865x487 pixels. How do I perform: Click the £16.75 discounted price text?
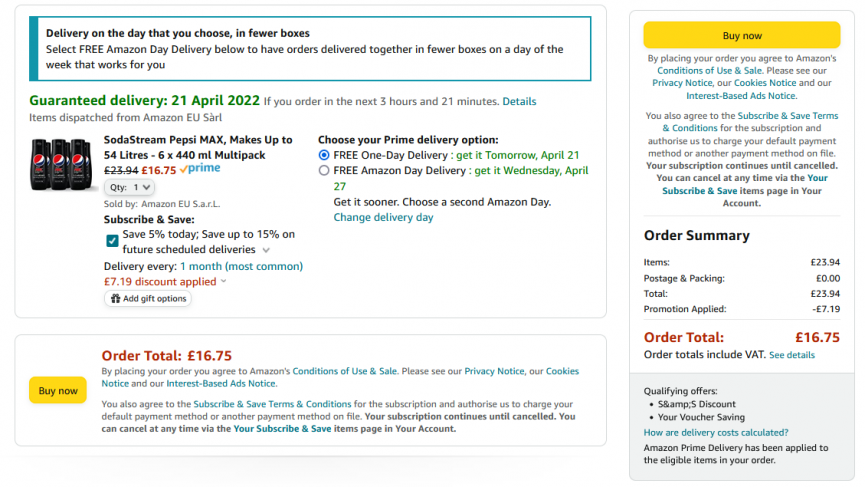(159, 170)
